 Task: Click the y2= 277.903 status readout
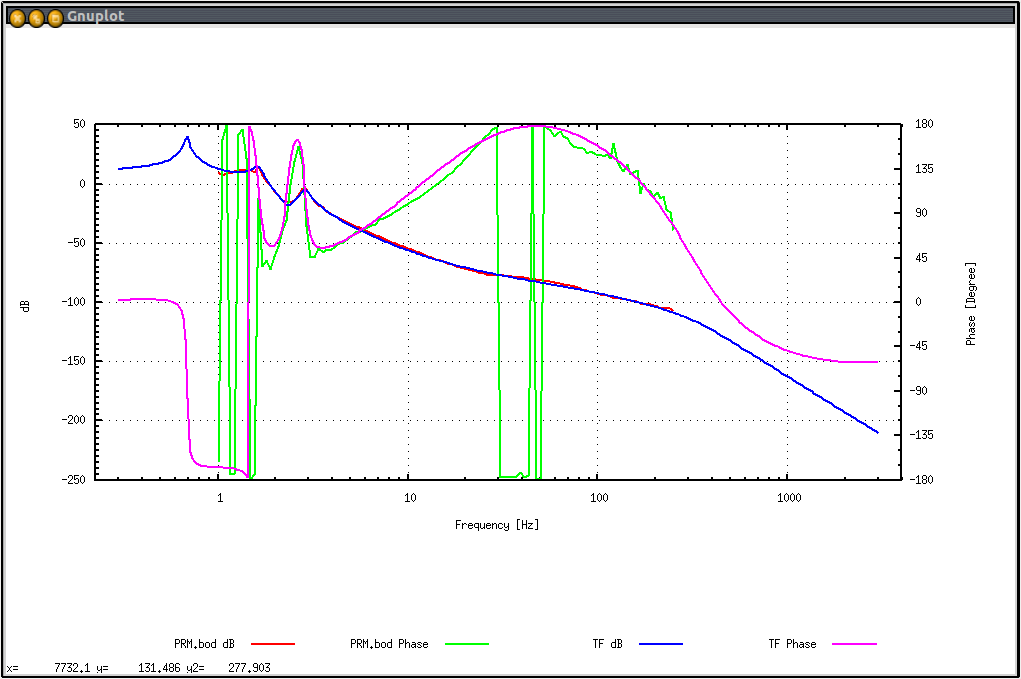(x=228, y=668)
